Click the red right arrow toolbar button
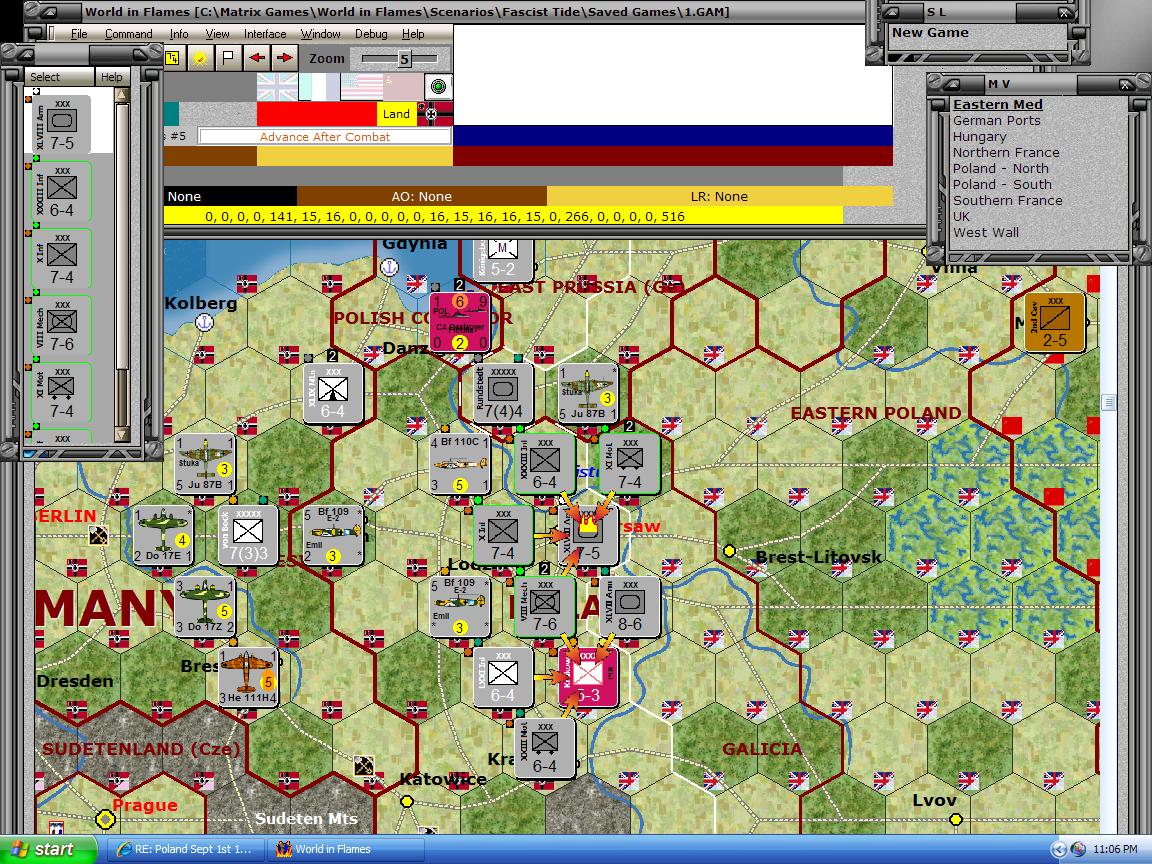This screenshot has height=864, width=1152. point(284,57)
